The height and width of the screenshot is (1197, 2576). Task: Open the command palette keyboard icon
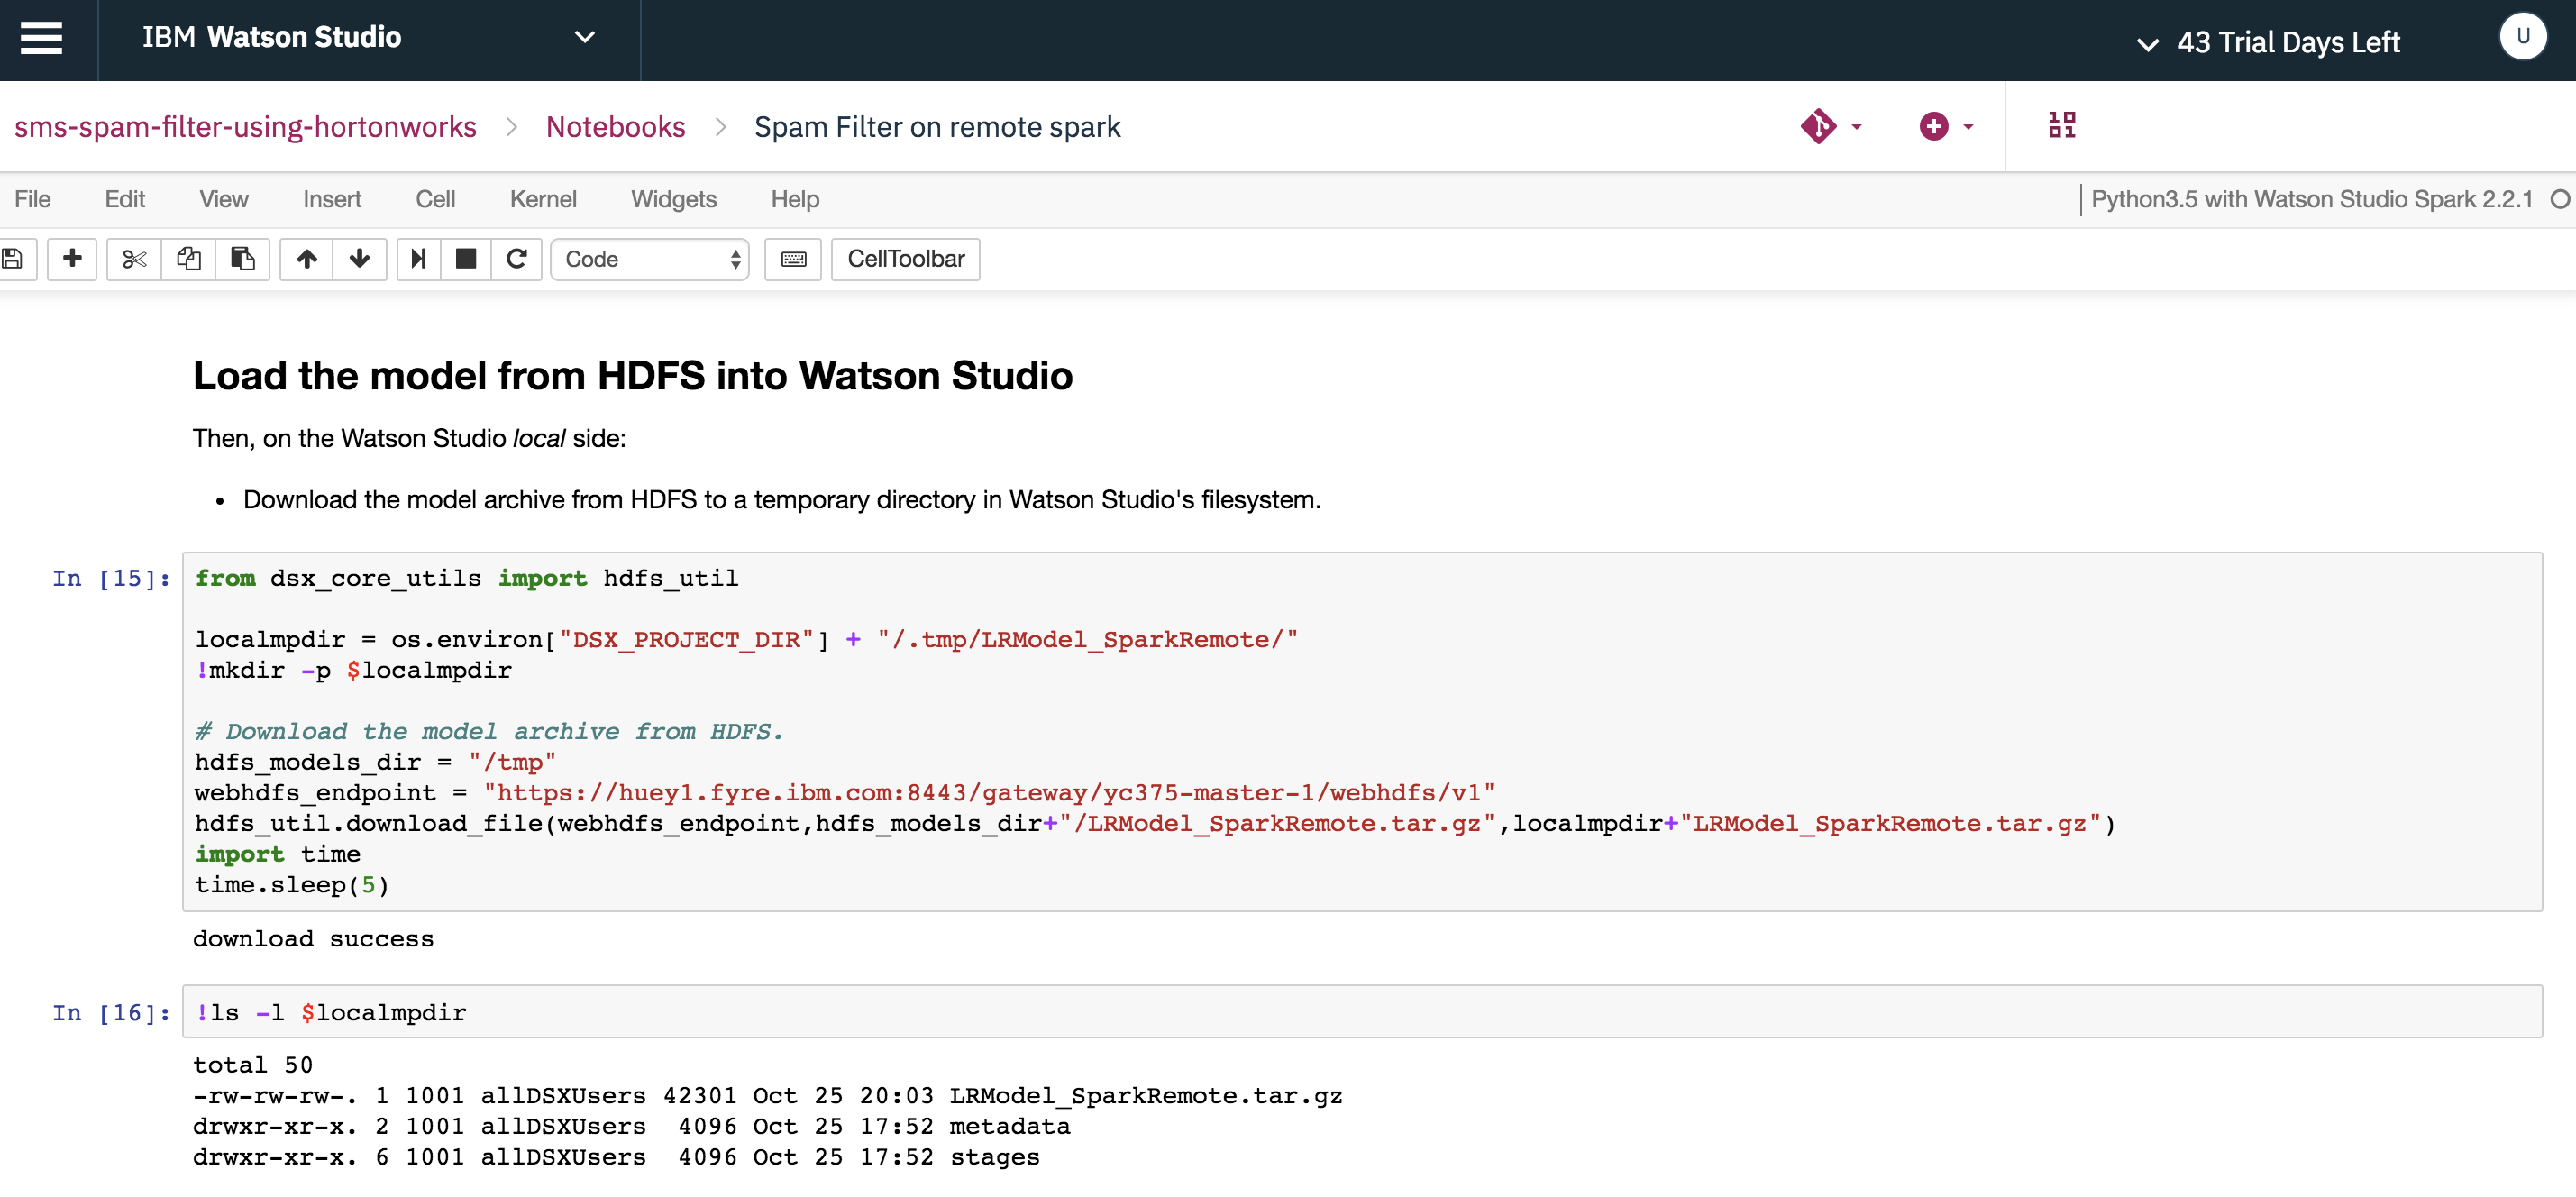(x=793, y=259)
